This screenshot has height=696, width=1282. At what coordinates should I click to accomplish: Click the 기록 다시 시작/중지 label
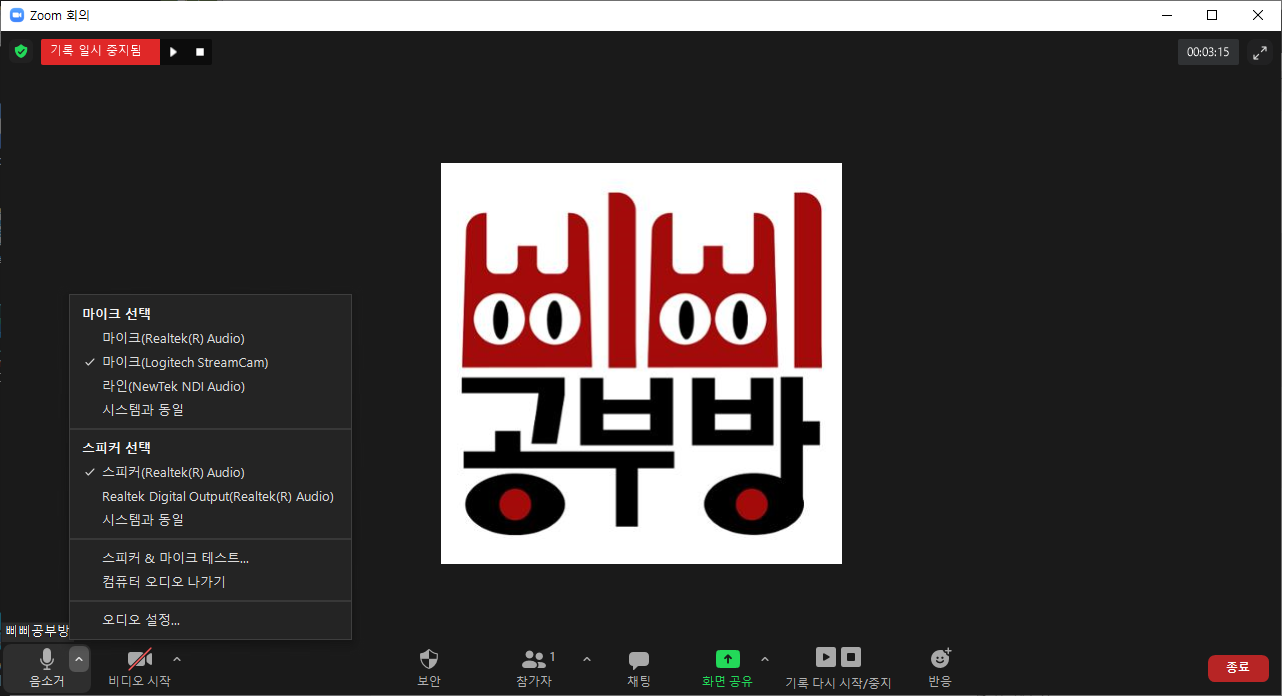(x=838, y=683)
